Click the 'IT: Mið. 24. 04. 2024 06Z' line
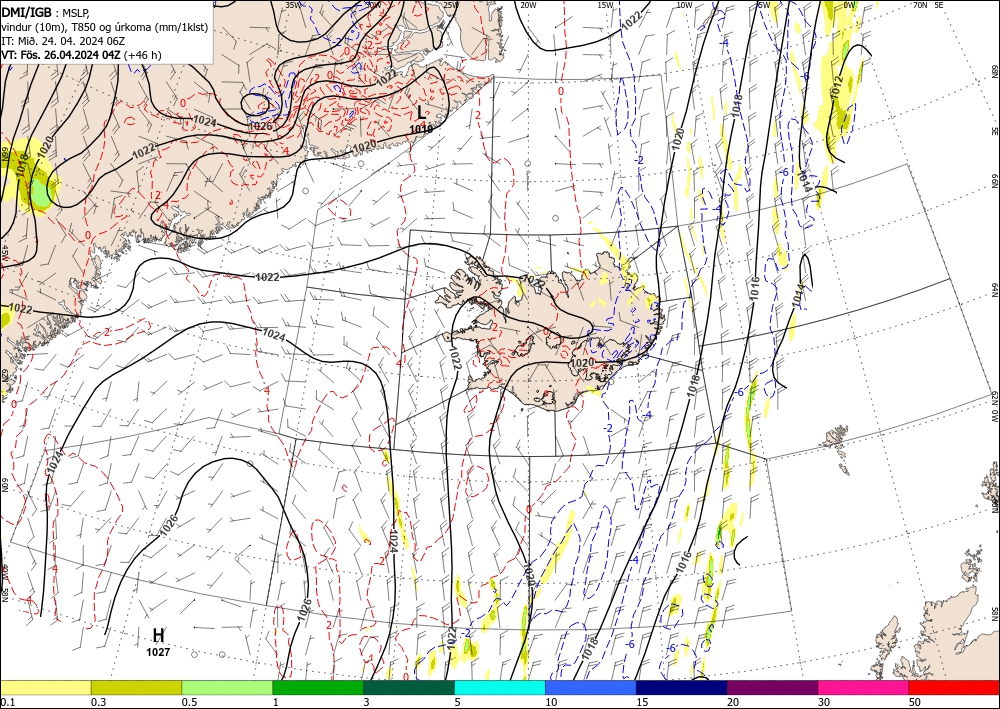 62,41
